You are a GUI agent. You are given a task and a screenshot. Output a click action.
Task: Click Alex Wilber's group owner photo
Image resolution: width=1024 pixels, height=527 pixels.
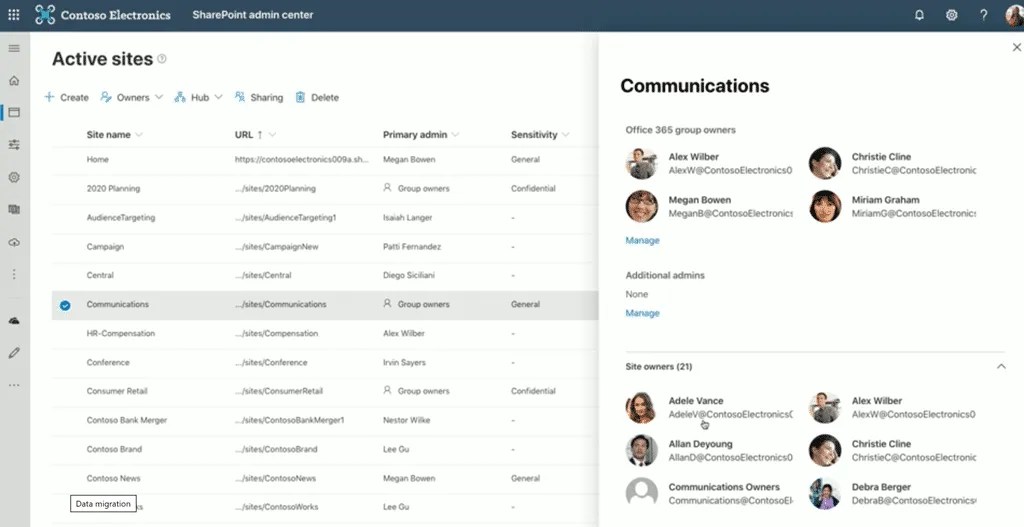(x=641, y=163)
